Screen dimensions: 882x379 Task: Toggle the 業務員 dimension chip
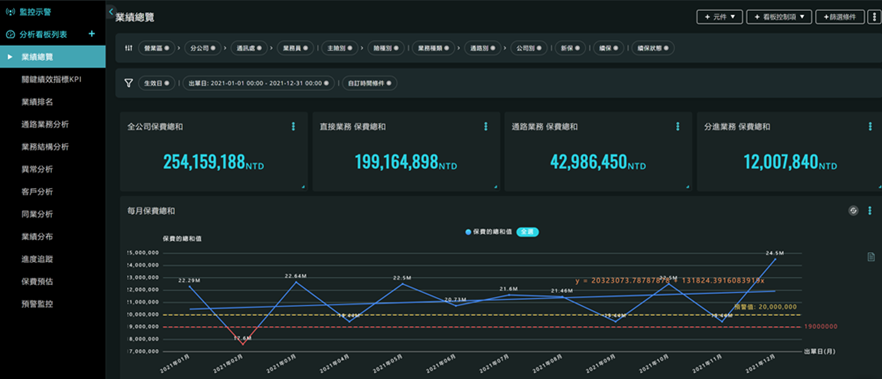295,48
